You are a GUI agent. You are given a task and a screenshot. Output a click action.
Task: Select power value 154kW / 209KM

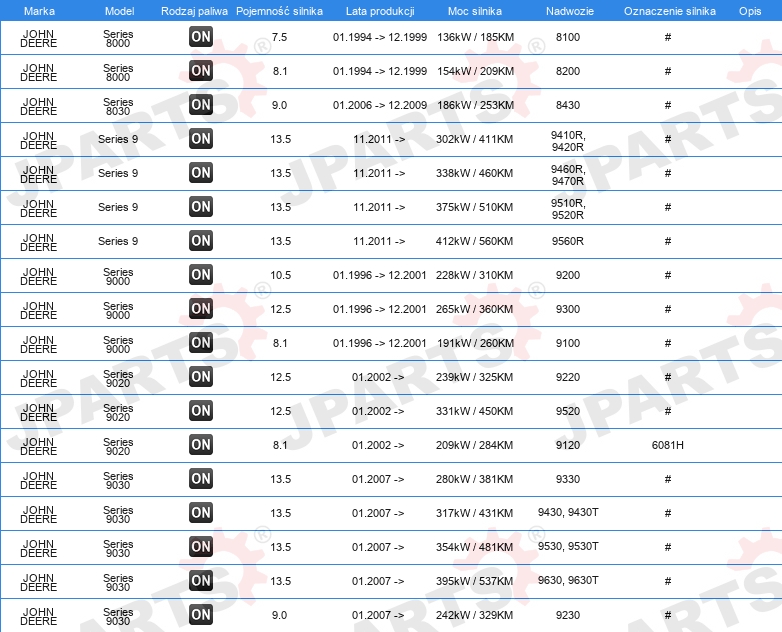(x=475, y=71)
